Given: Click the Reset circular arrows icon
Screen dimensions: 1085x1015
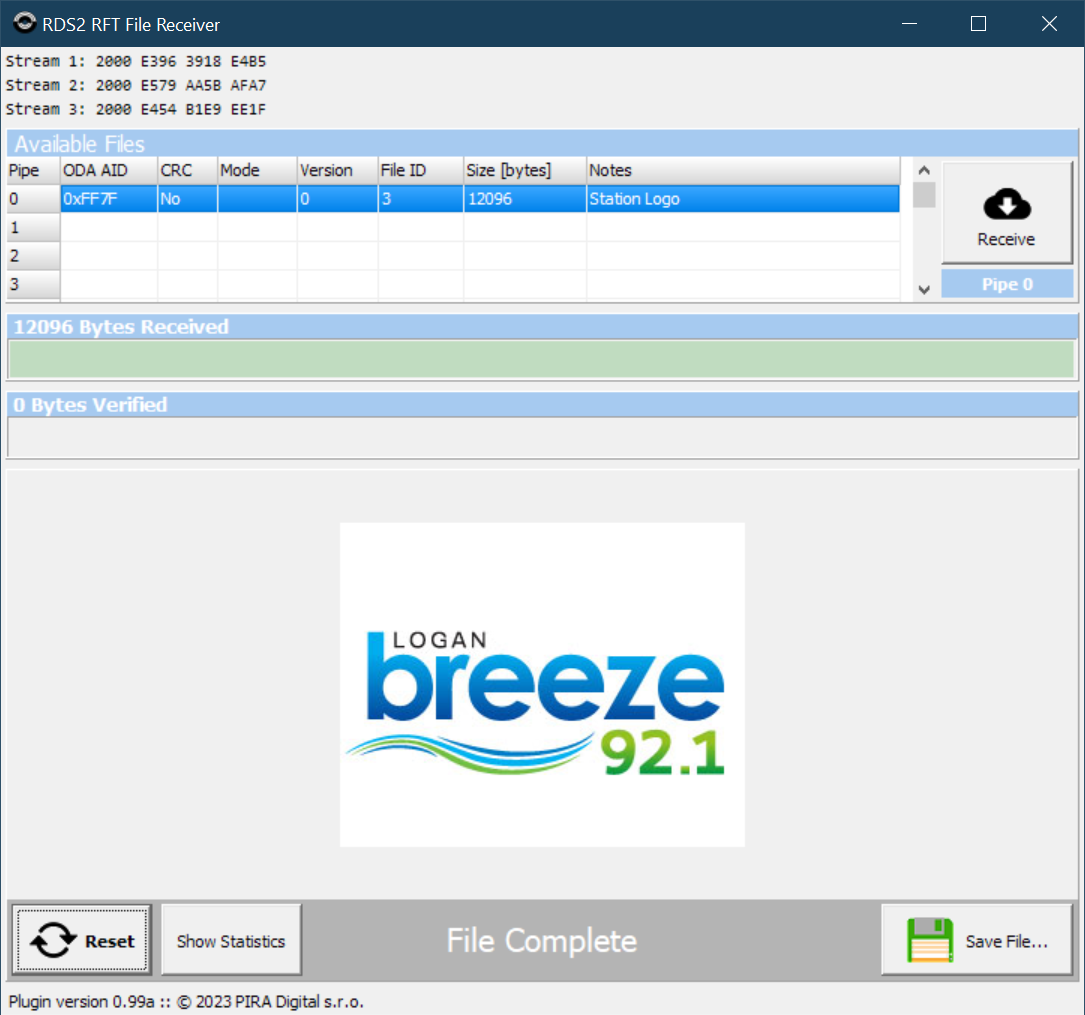Looking at the screenshot, I should (x=51, y=941).
